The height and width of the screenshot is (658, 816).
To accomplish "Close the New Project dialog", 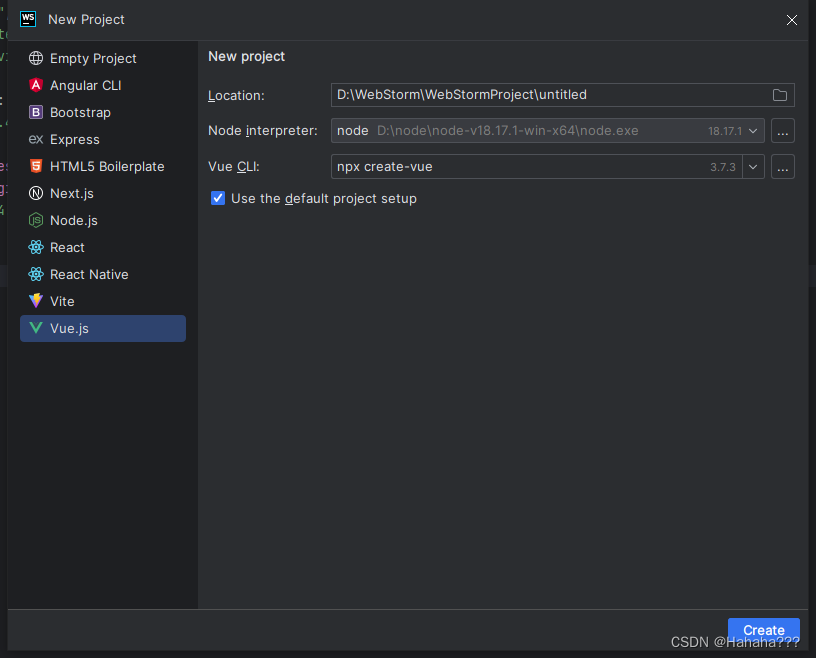I will pyautogui.click(x=792, y=20).
